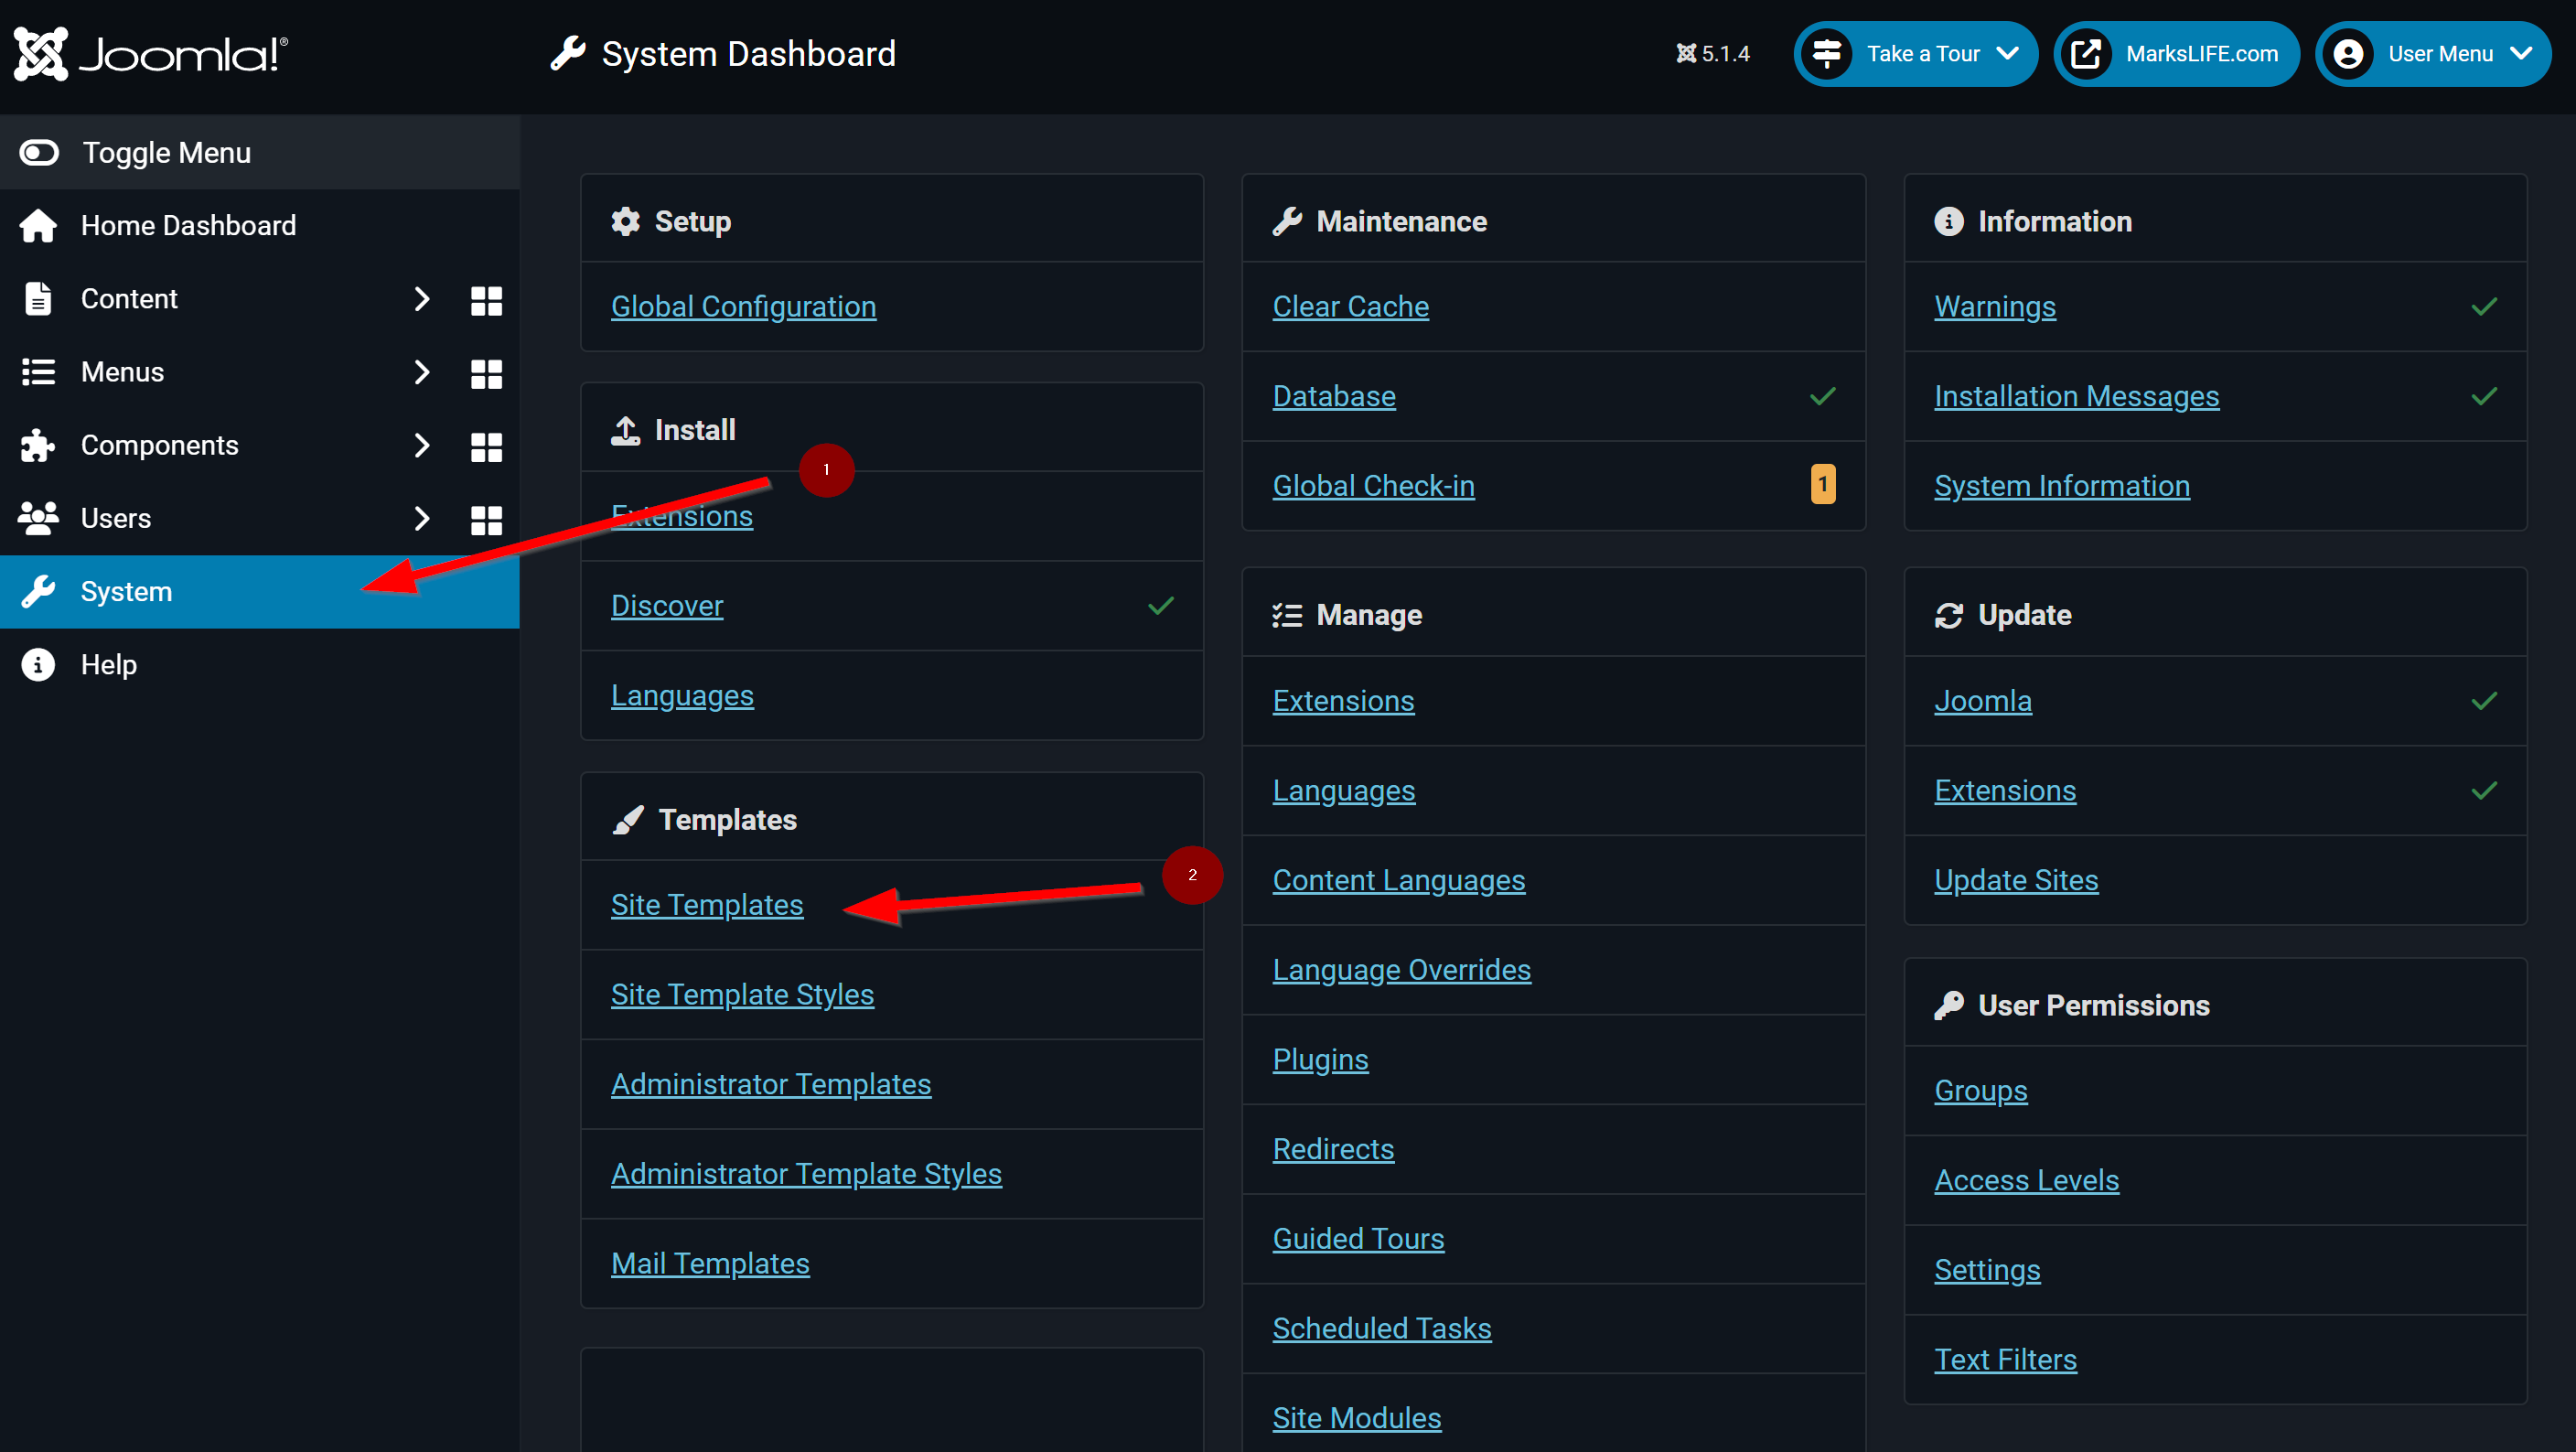Viewport: 2576px width, 1452px height.
Task: Open Text Filters link
Action: click(x=2005, y=1359)
